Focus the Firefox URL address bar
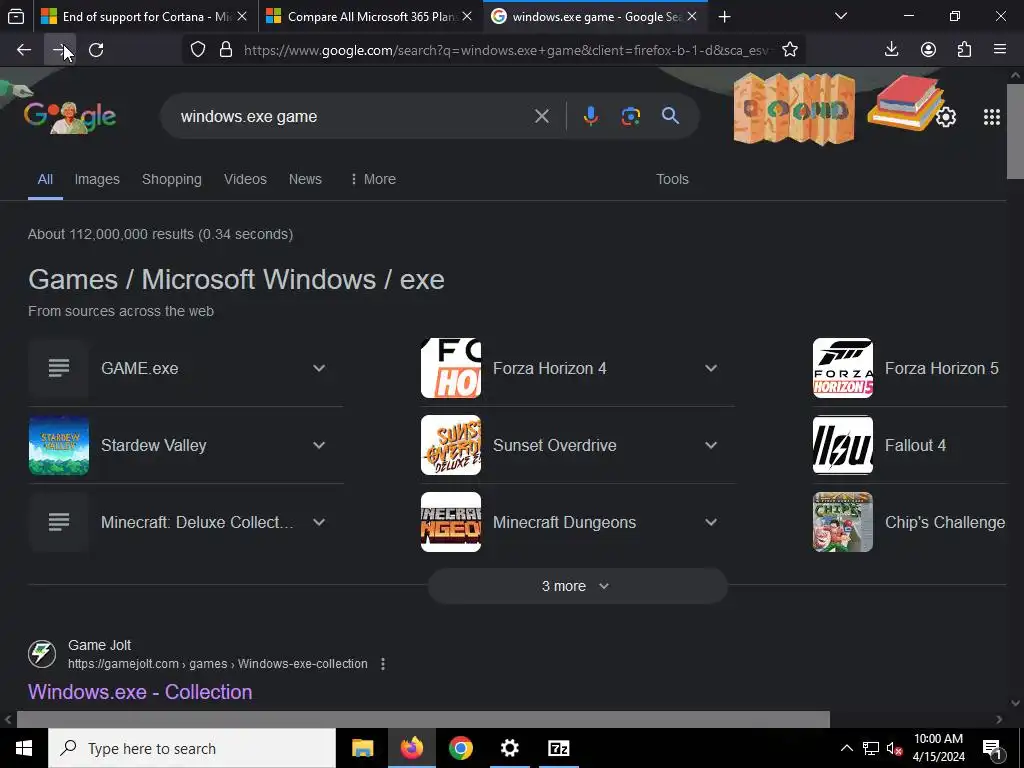Image resolution: width=1024 pixels, height=768 pixels. point(506,50)
